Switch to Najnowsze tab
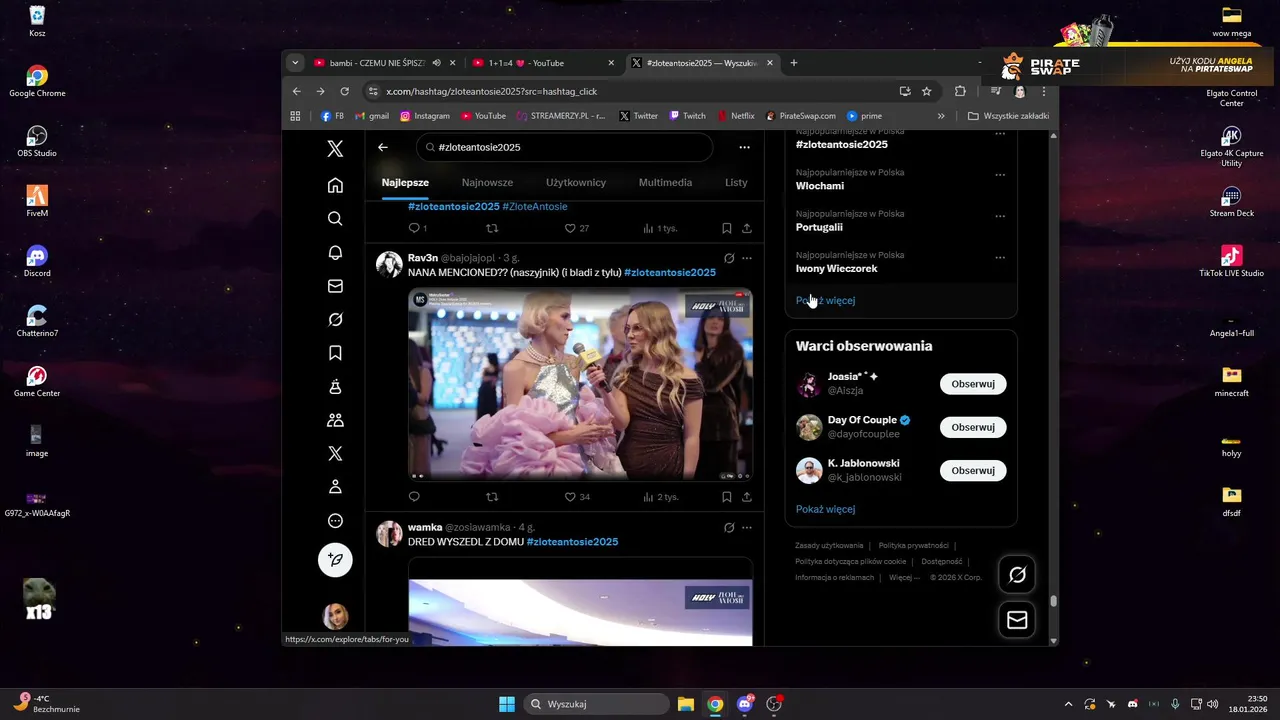 (x=487, y=183)
